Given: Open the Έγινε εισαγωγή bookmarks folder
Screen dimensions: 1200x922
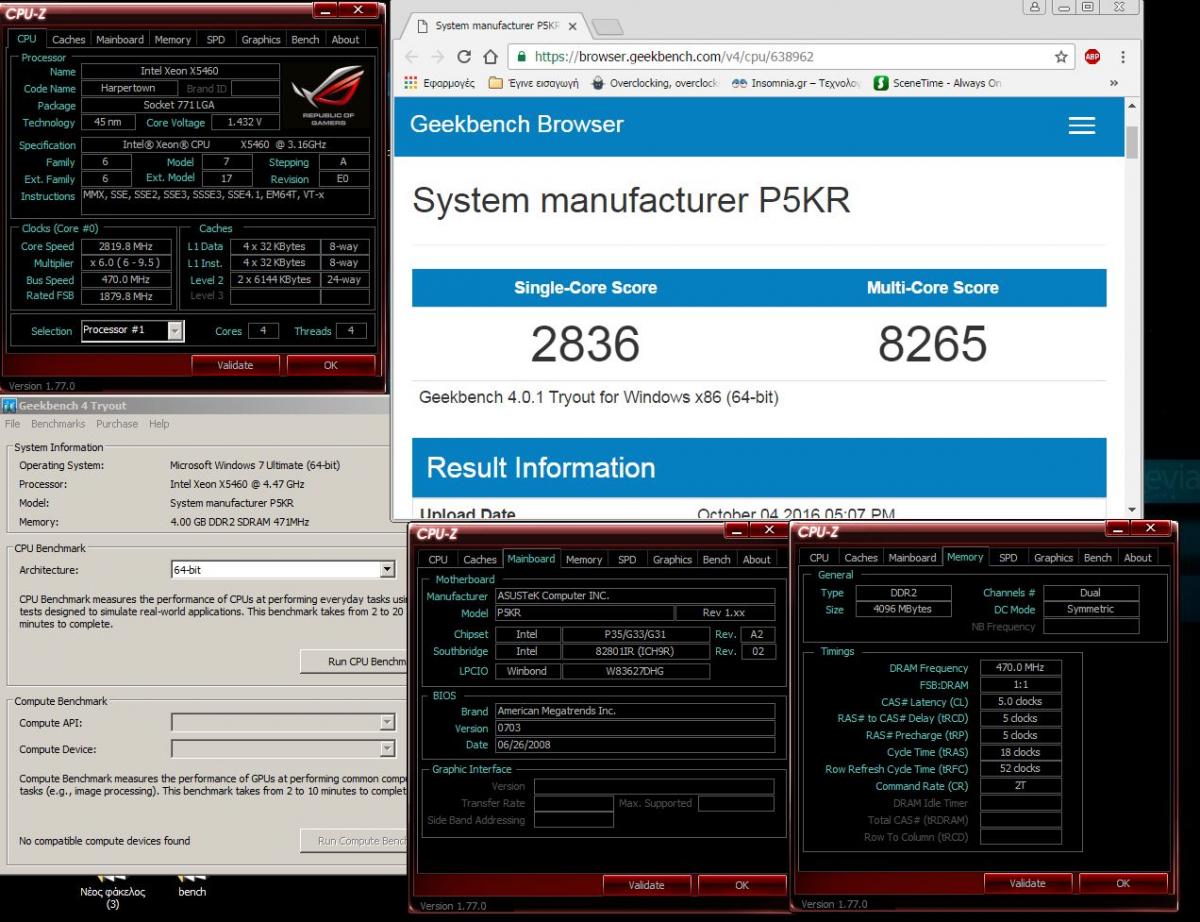Looking at the screenshot, I should [x=534, y=83].
